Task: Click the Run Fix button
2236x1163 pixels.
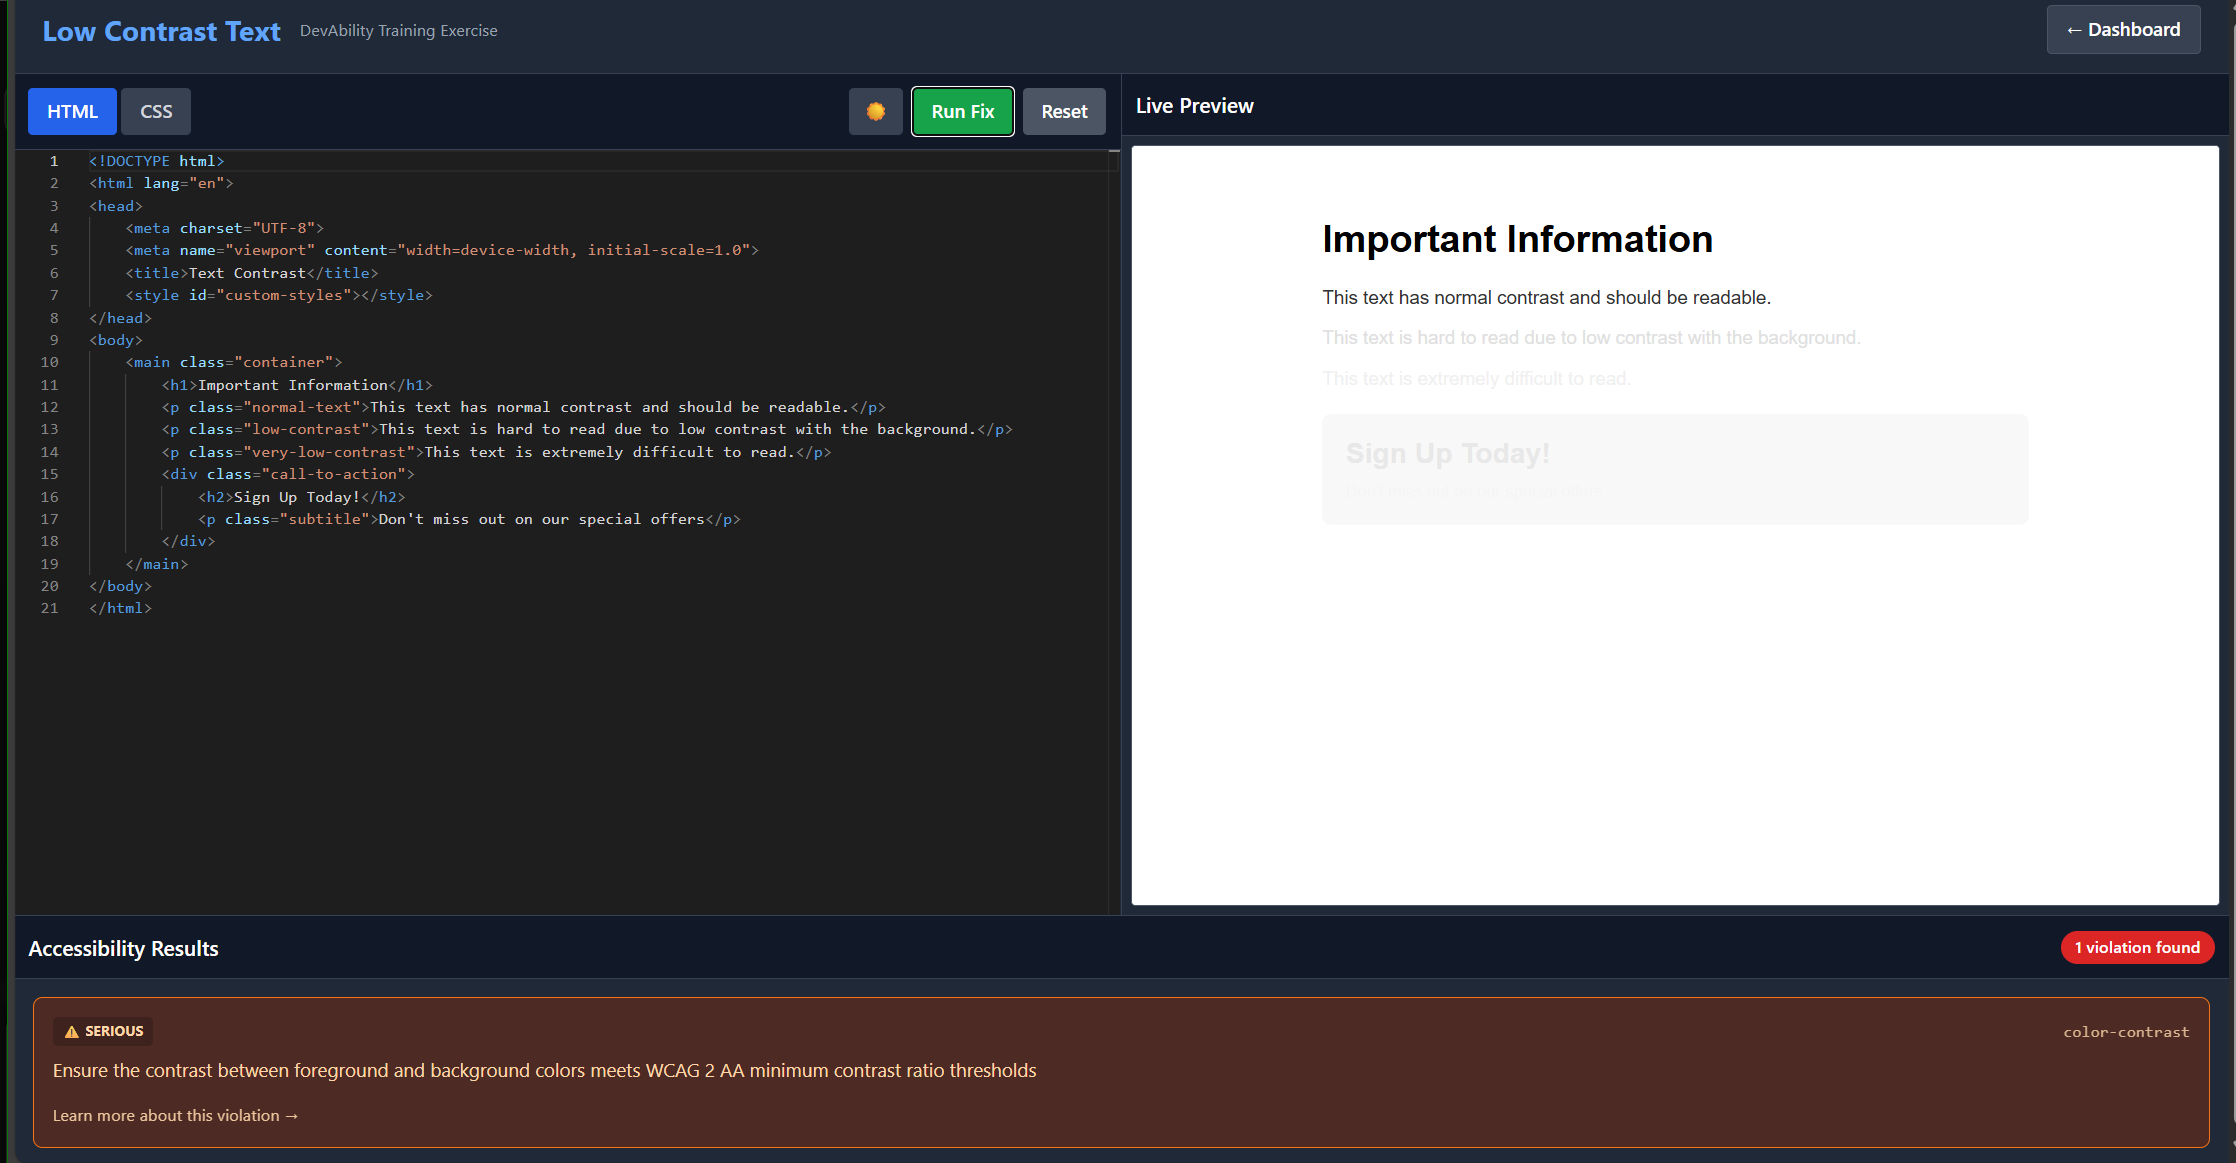Action: click(961, 111)
